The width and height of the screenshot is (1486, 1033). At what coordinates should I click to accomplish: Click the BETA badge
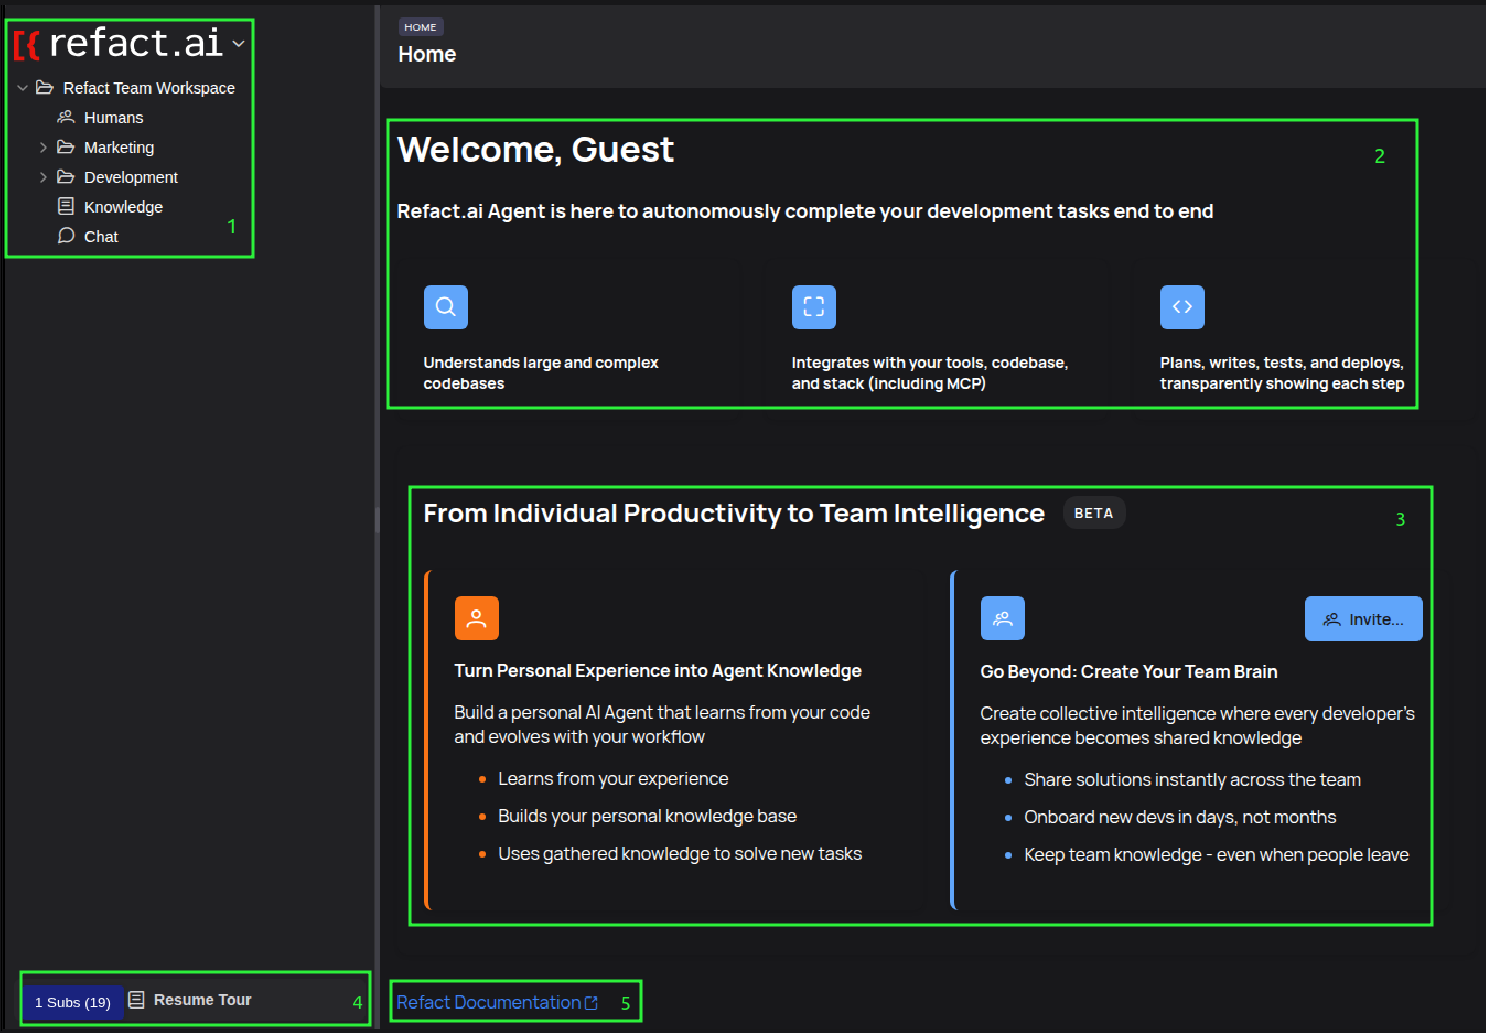point(1094,513)
